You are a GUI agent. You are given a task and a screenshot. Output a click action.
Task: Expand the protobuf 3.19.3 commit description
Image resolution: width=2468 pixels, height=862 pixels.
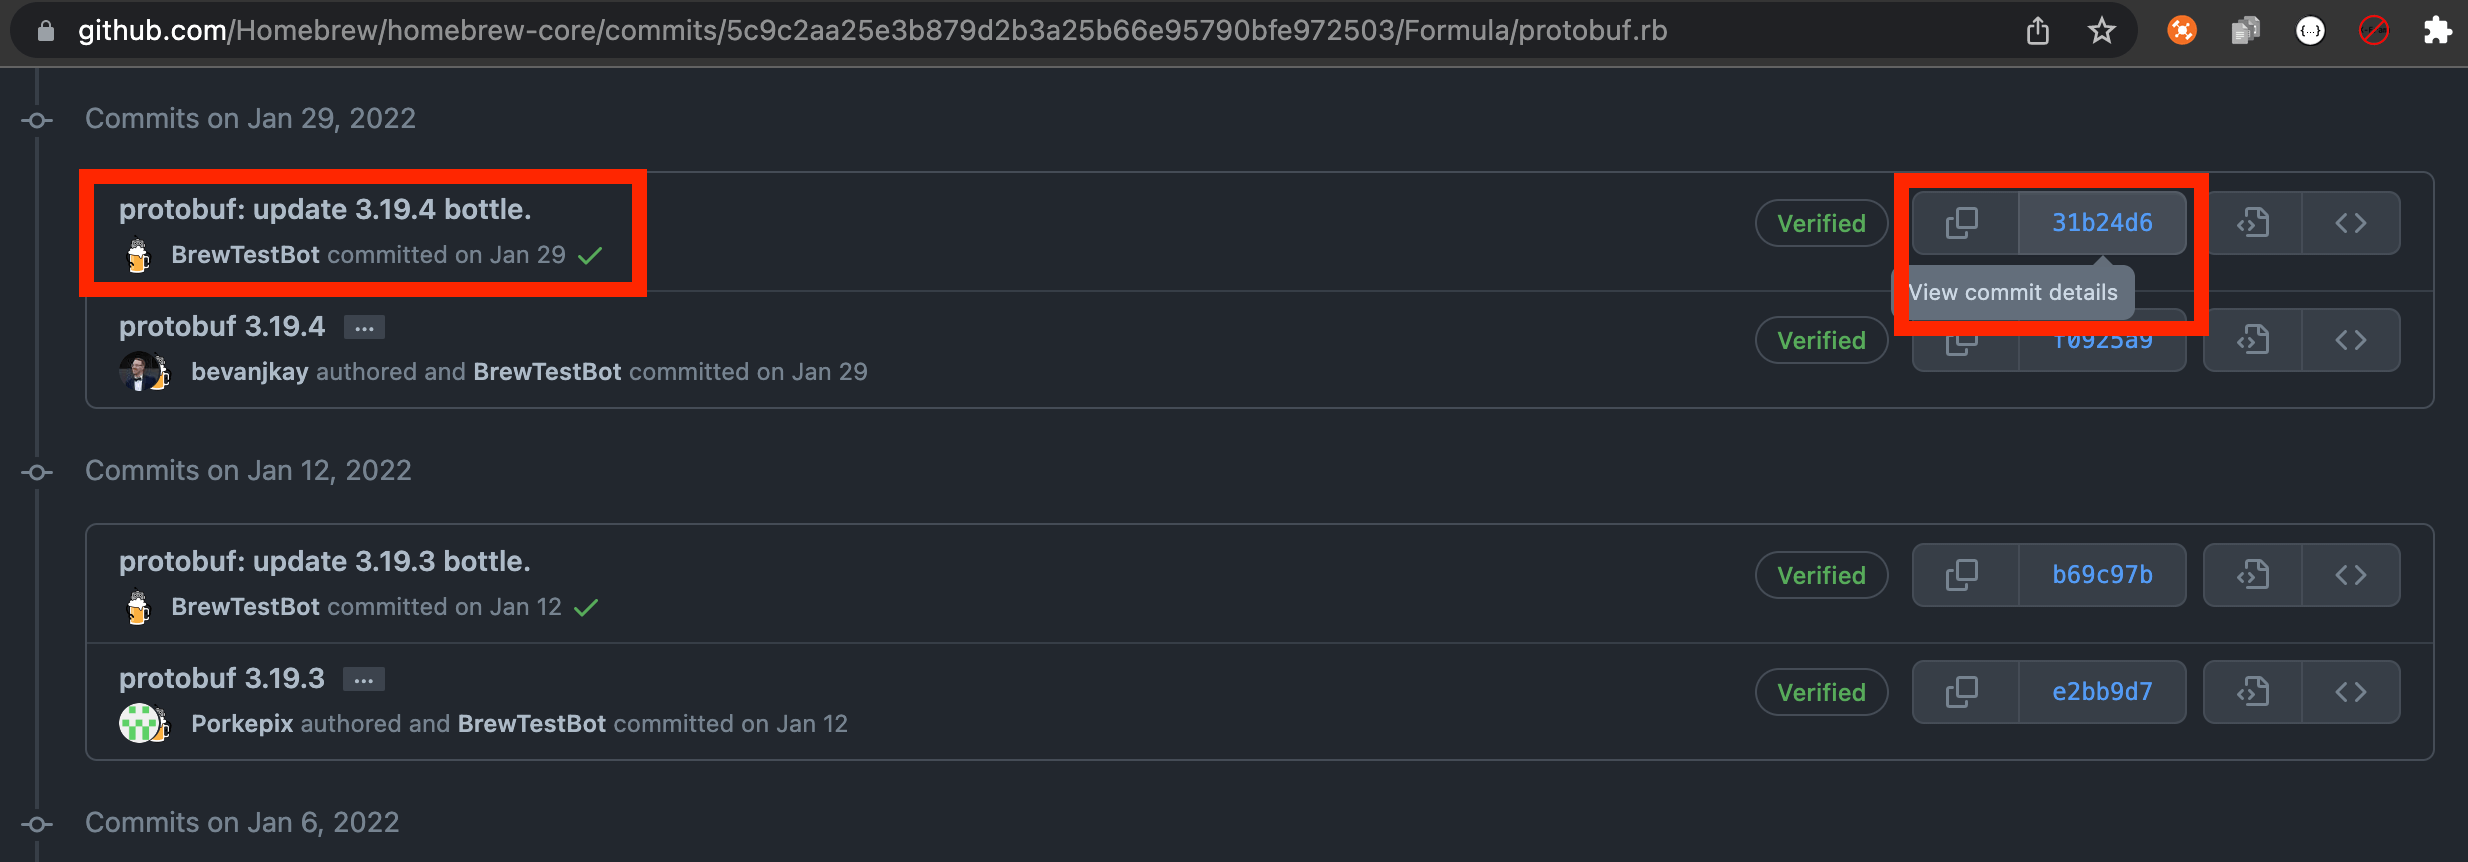(363, 678)
